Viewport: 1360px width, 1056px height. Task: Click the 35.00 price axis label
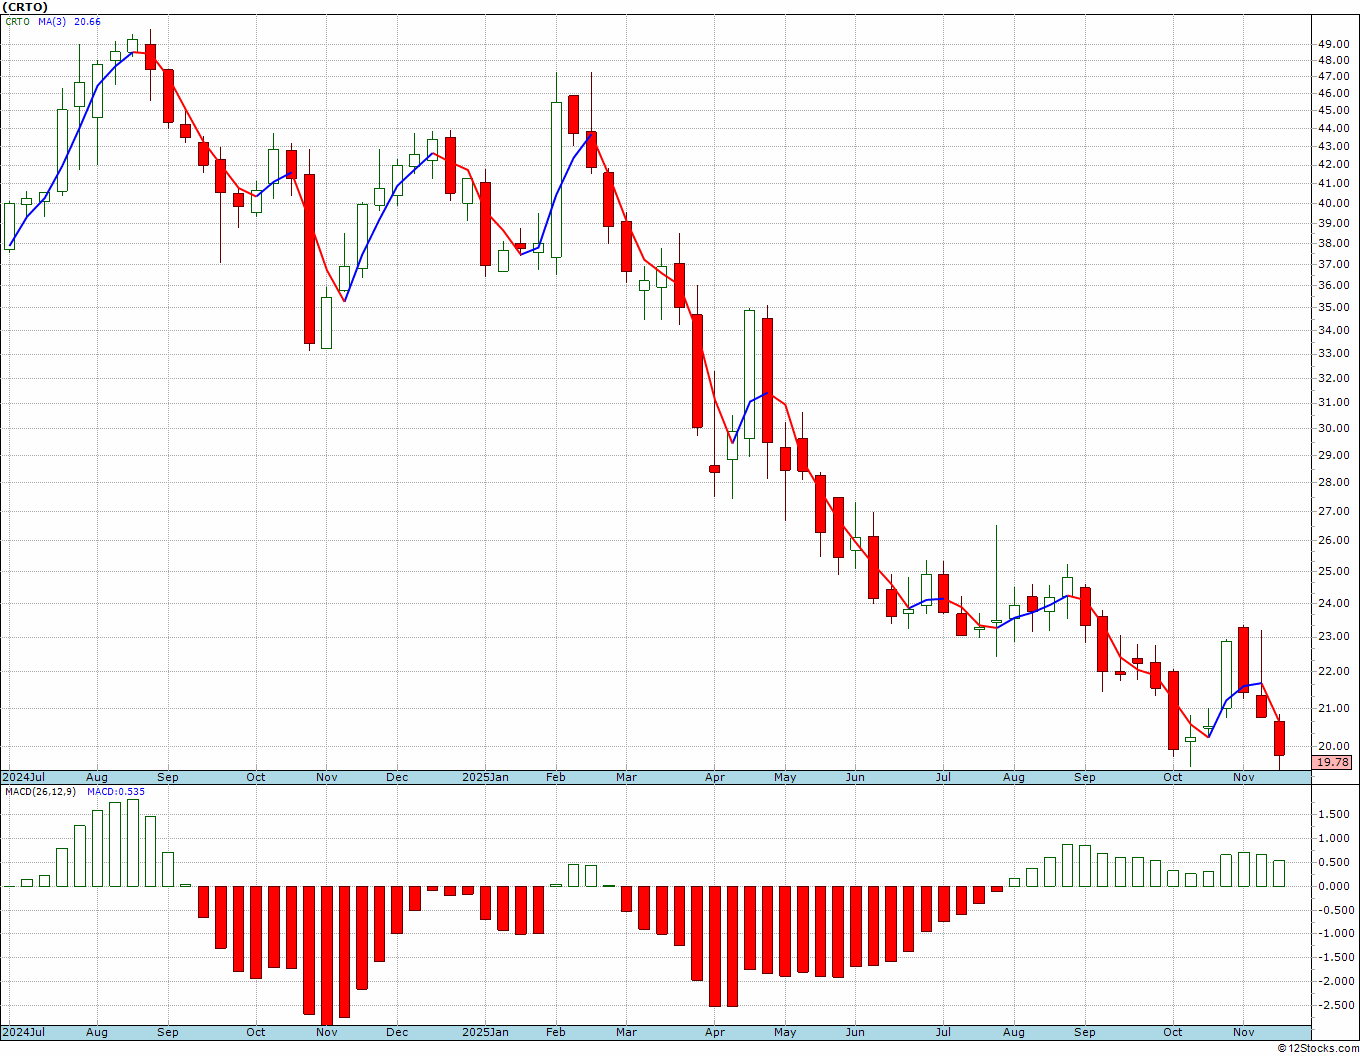point(1333,307)
